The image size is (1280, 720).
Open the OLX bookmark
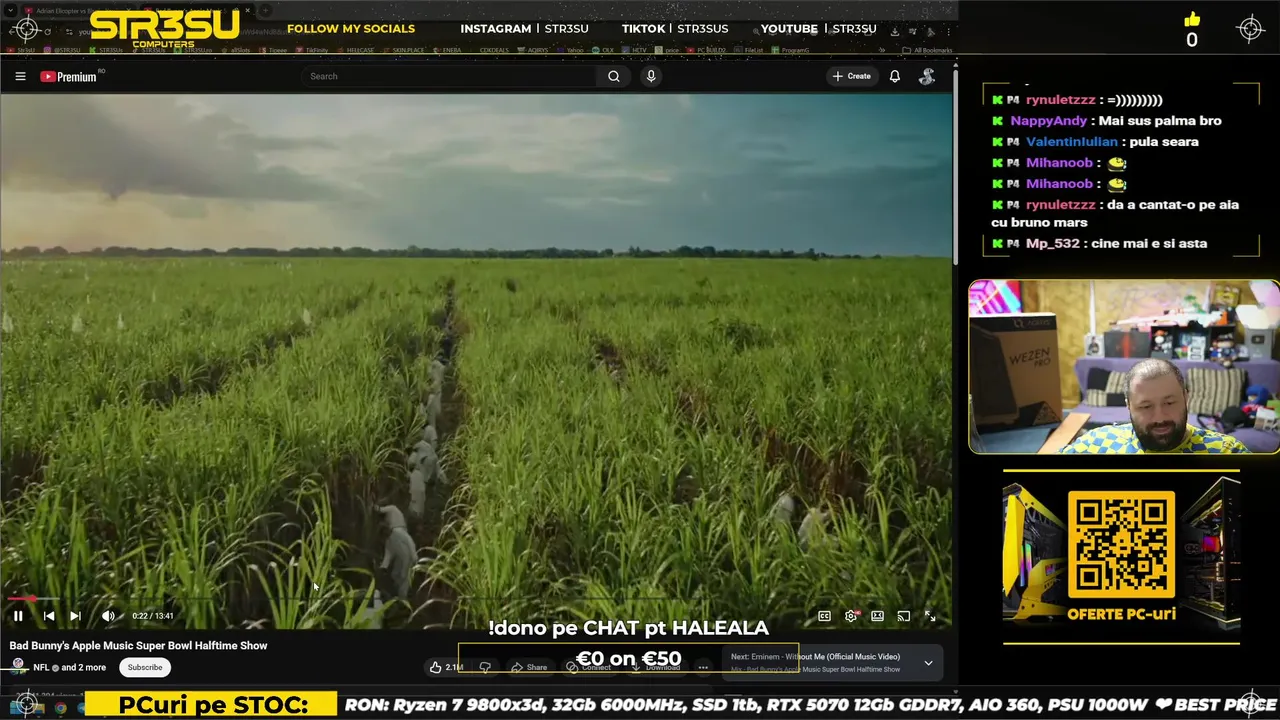(x=601, y=50)
